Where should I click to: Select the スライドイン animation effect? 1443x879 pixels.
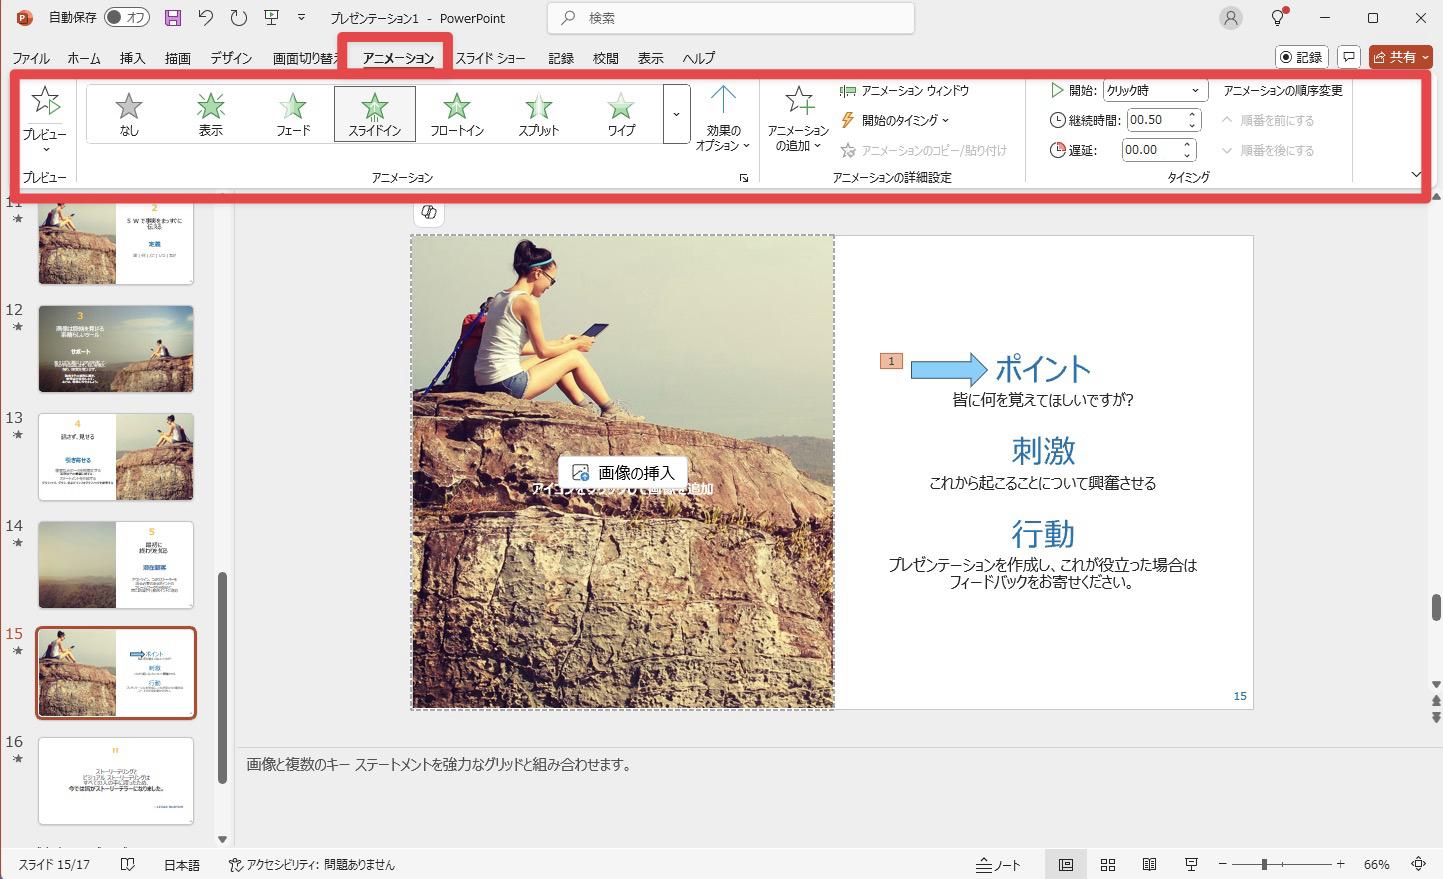pos(375,114)
